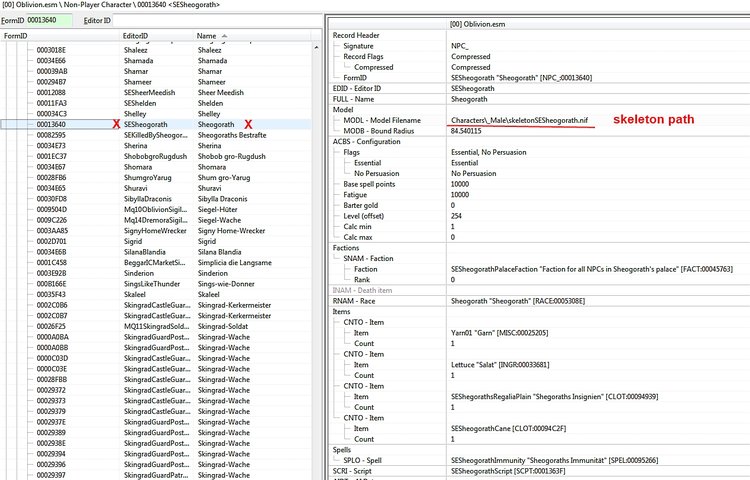Select the SCRI - Script row

pyautogui.click(x=539, y=471)
